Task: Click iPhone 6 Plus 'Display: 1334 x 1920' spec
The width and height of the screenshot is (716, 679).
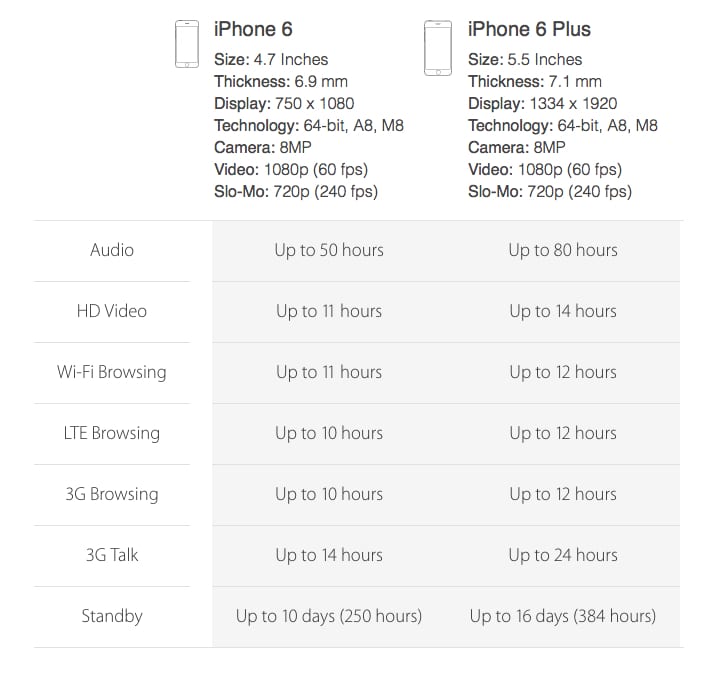Action: coord(542,103)
